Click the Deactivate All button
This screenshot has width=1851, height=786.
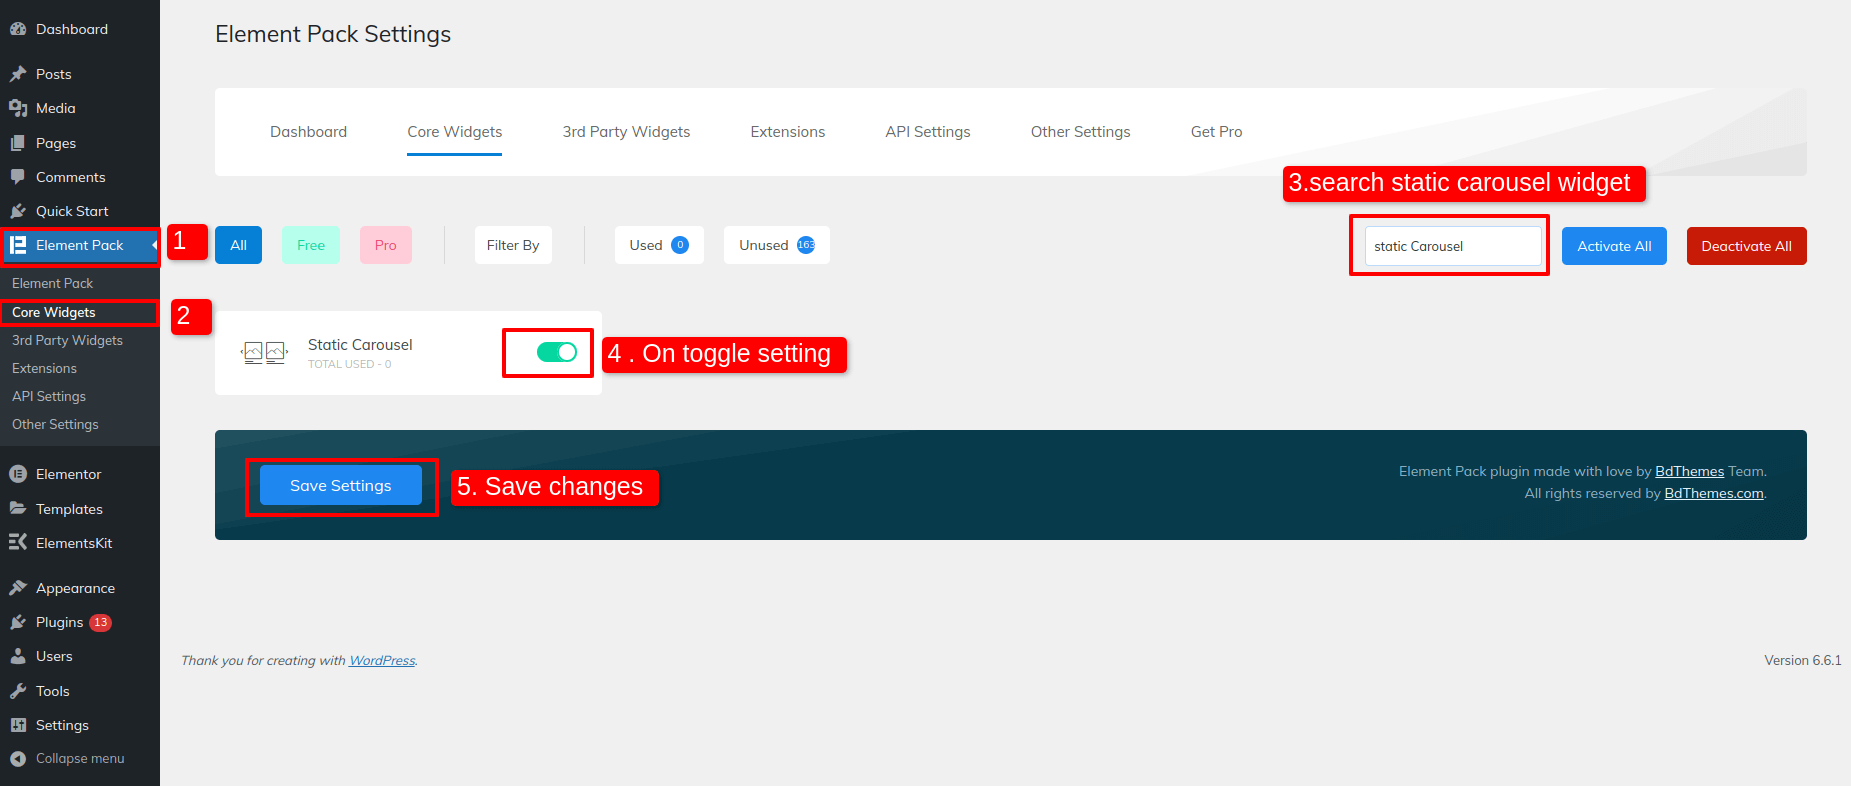click(x=1746, y=246)
